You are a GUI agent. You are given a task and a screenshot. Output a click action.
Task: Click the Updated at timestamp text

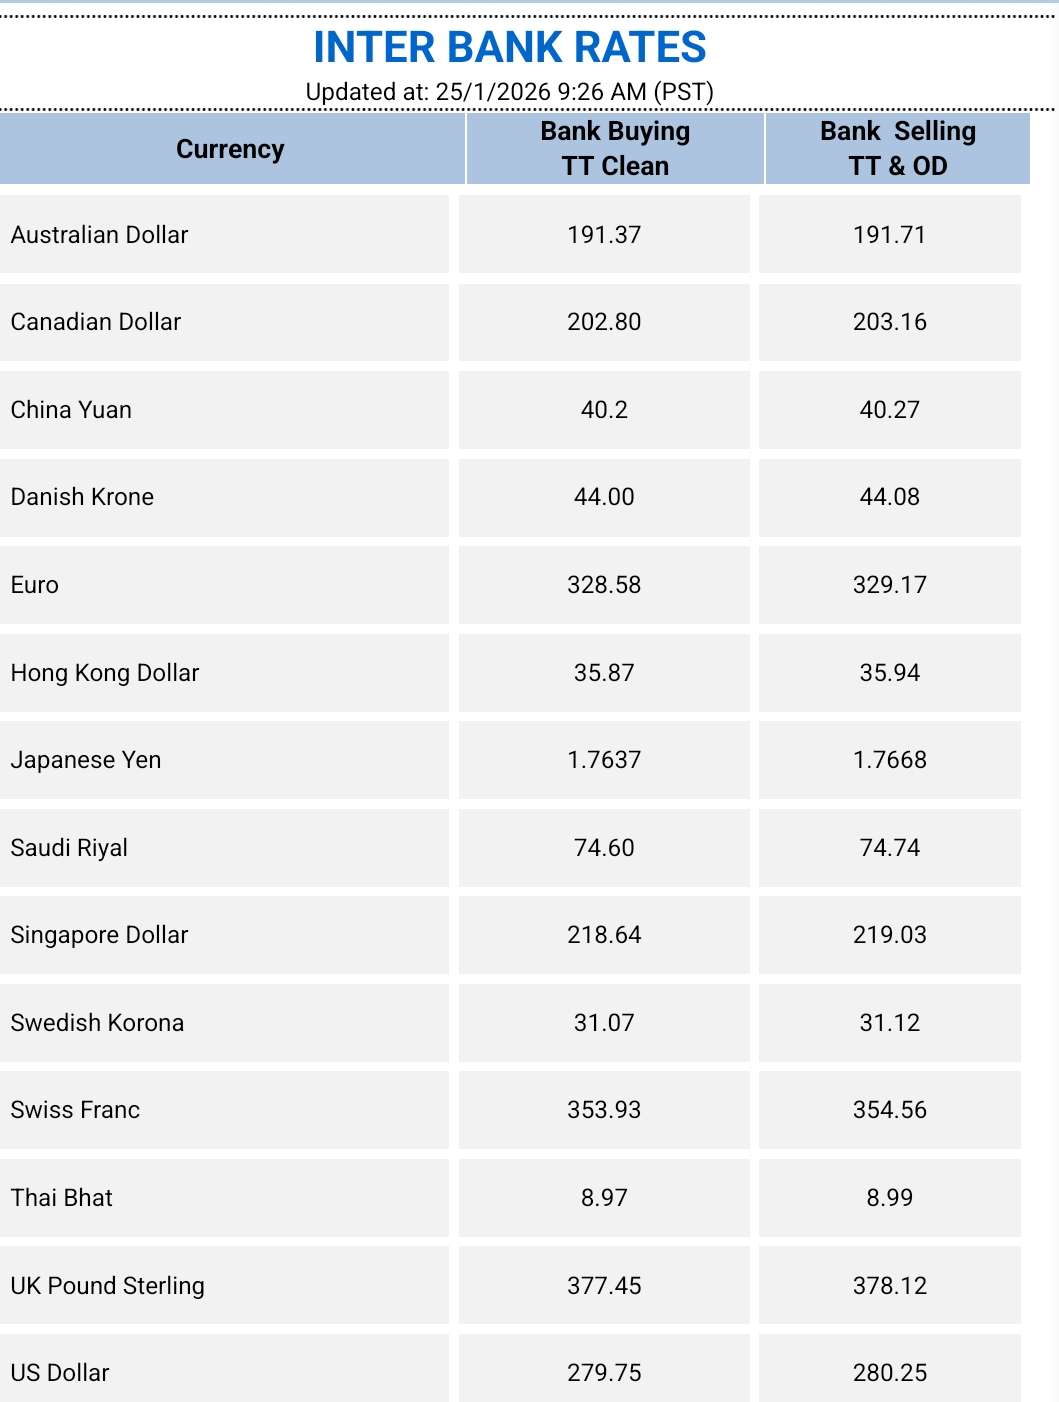click(x=510, y=92)
